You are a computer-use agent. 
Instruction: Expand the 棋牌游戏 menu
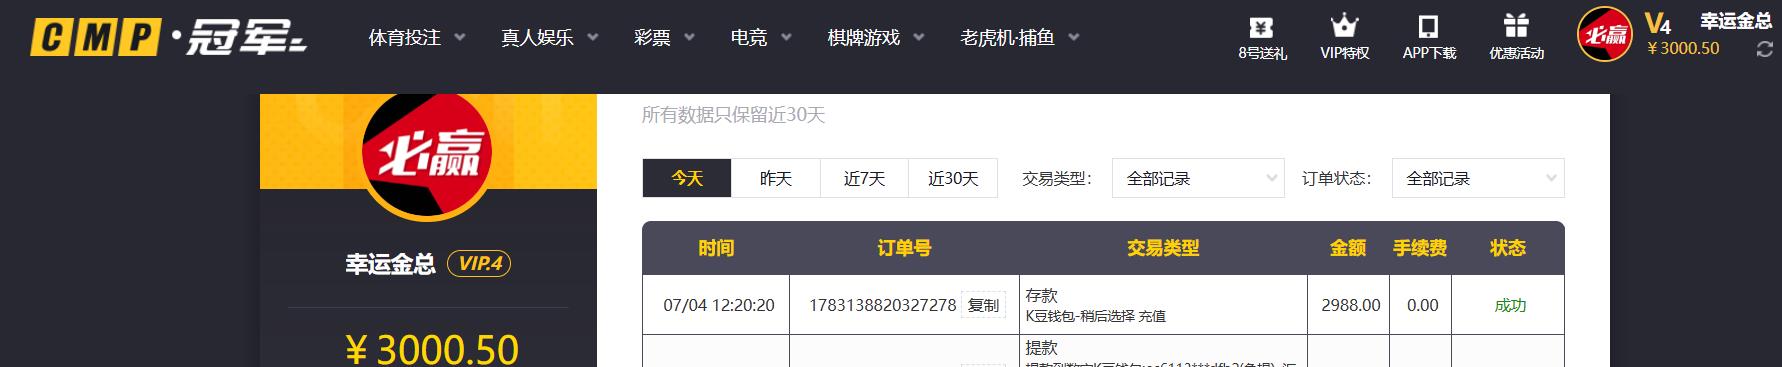[x=876, y=38]
